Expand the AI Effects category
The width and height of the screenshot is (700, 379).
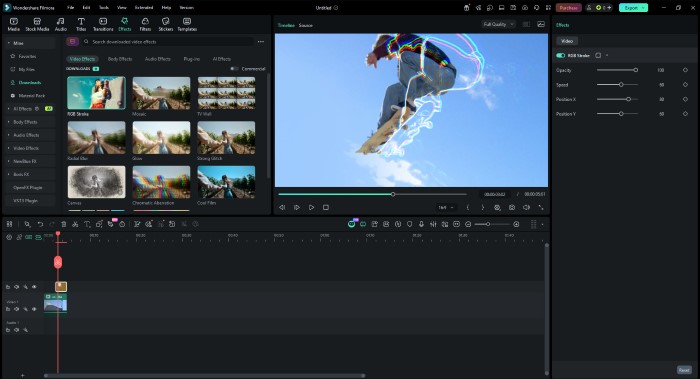8,108
